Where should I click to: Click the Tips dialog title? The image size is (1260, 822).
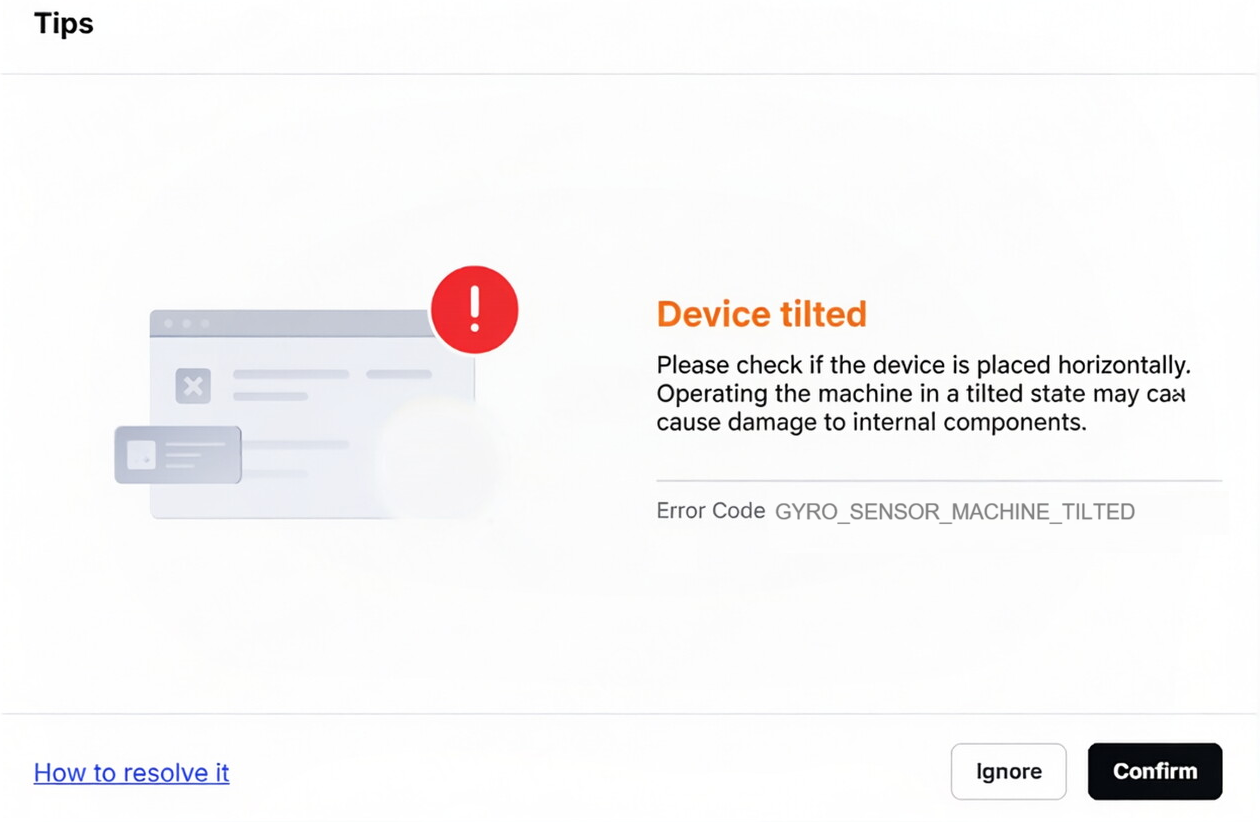[64, 24]
